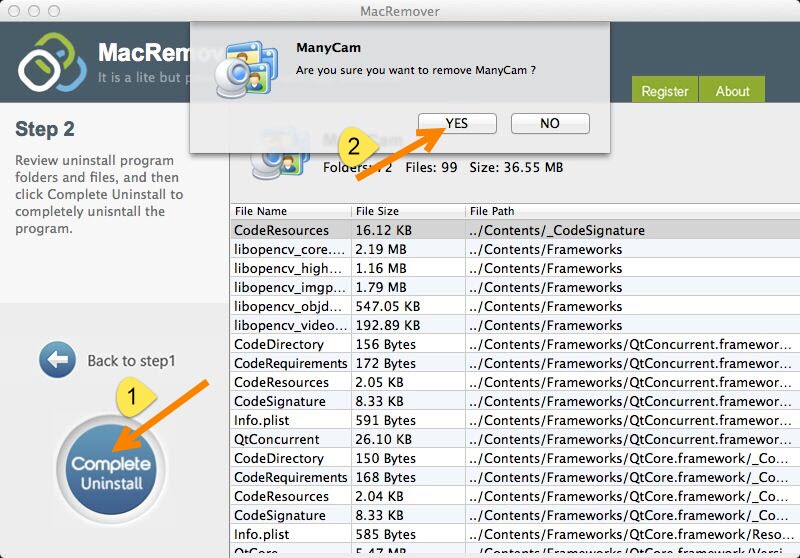Select the CodeDirectory 156 Bytes row
Viewport: 800px width, 558px height.
[x=515, y=344]
